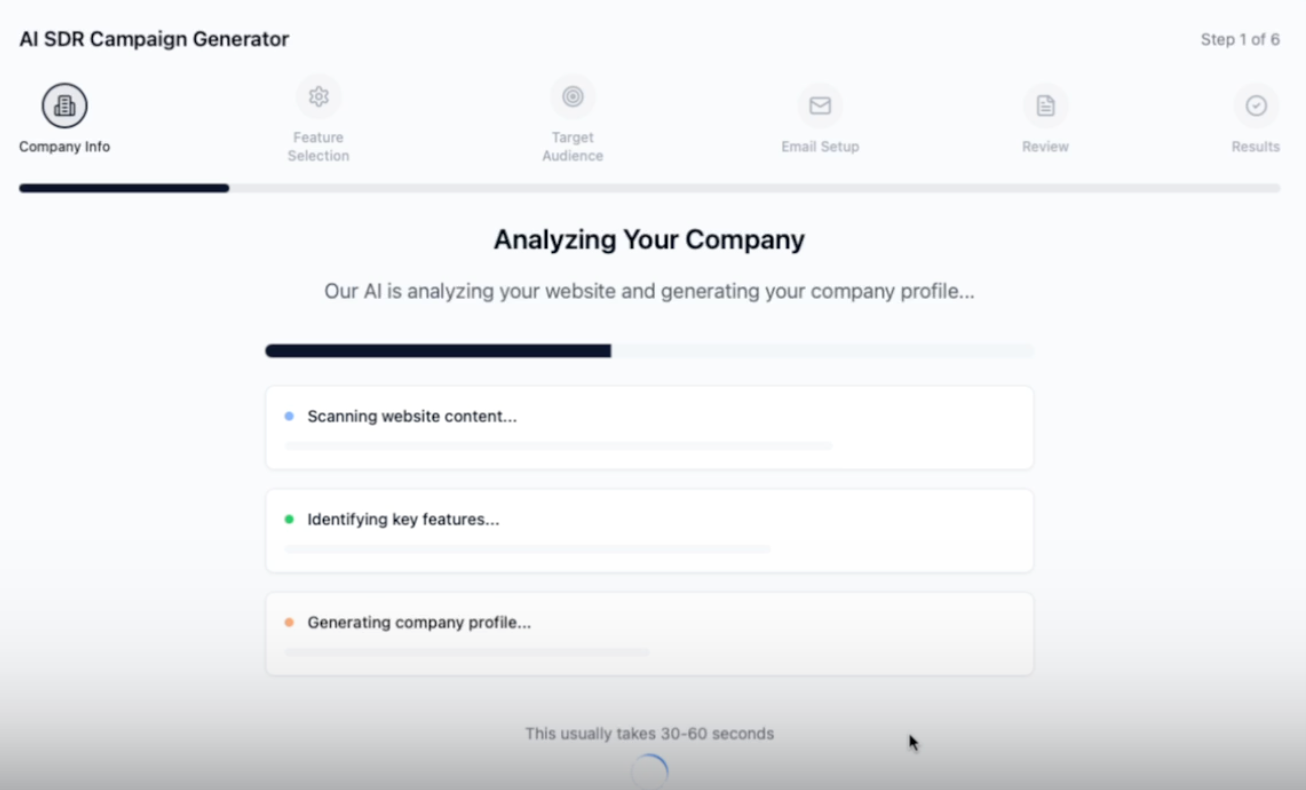Select the Company Info step label
The height and width of the screenshot is (790, 1306).
pyautogui.click(x=64, y=147)
